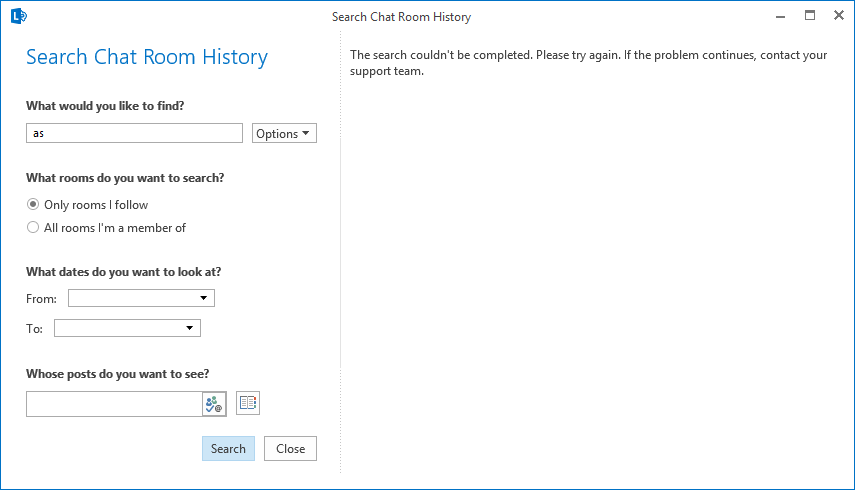
Task: Open the Options dropdown
Action: coord(284,134)
